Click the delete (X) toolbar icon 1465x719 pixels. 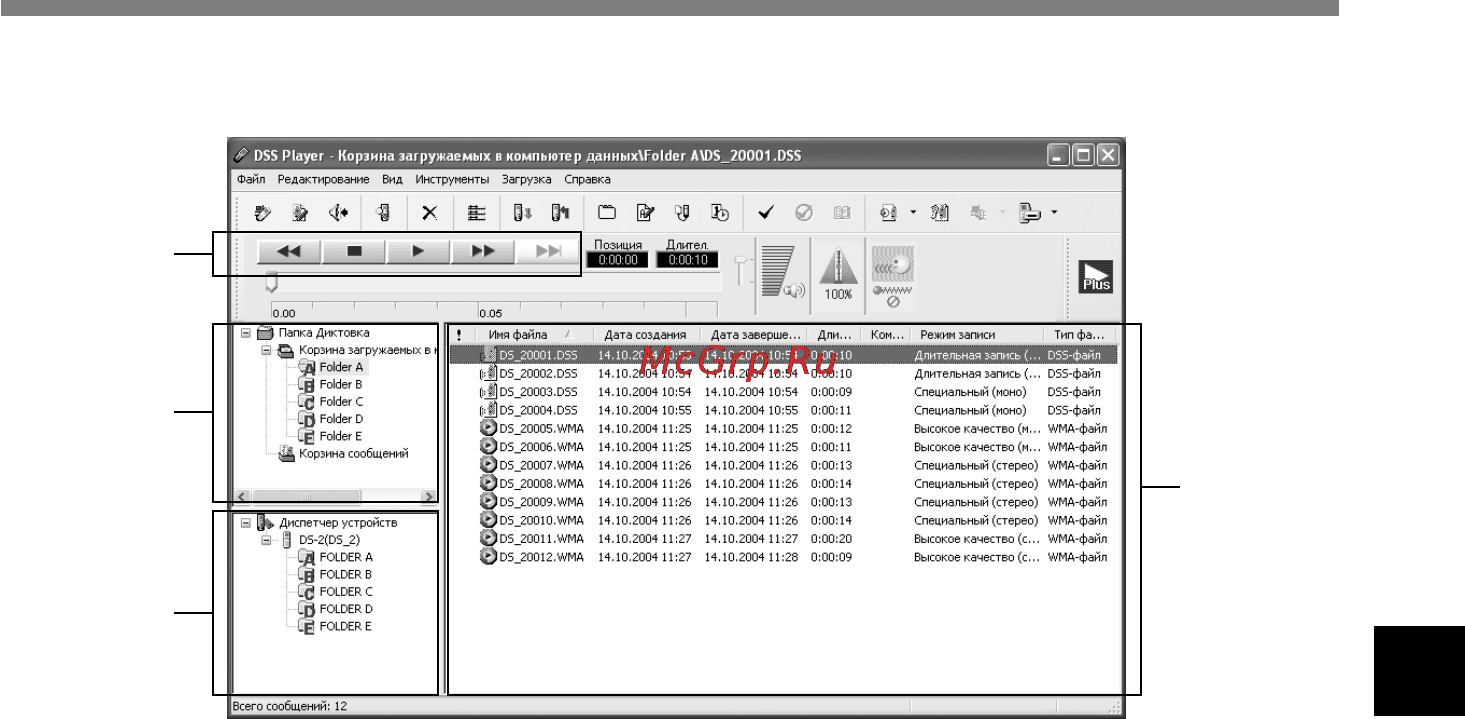pyautogui.click(x=428, y=212)
